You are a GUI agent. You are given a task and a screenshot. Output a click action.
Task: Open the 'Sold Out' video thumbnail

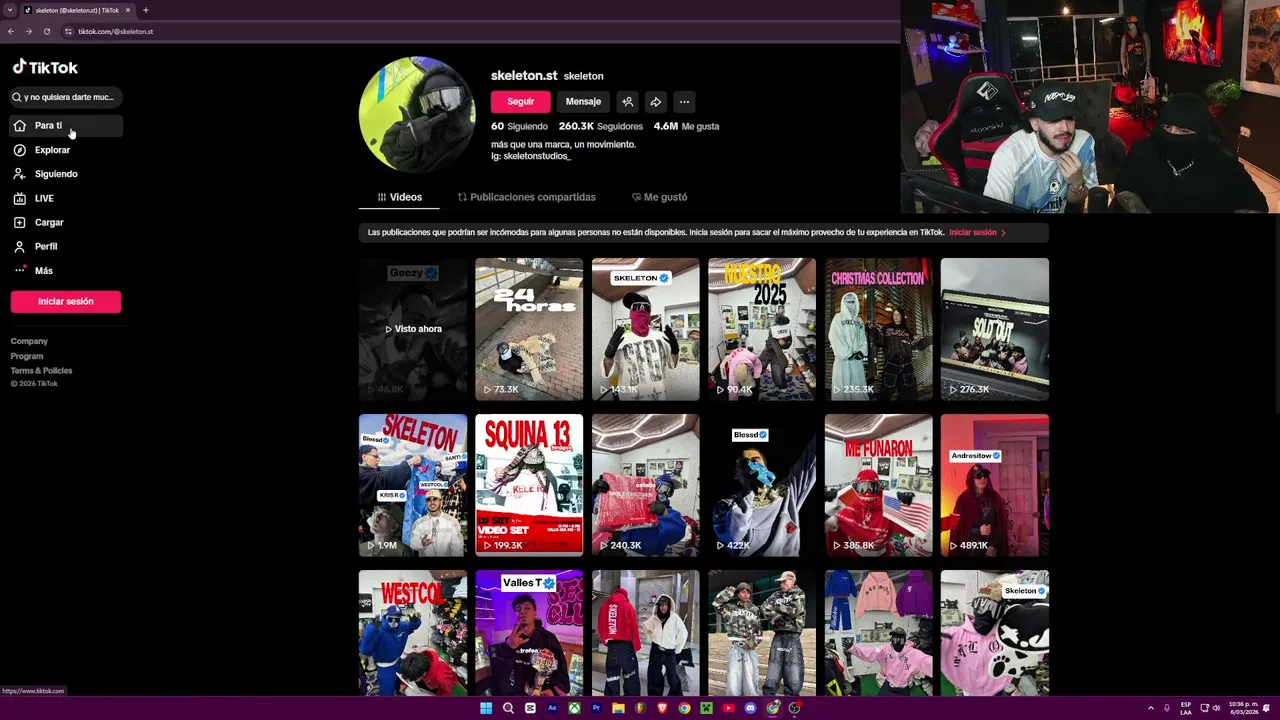coord(995,329)
